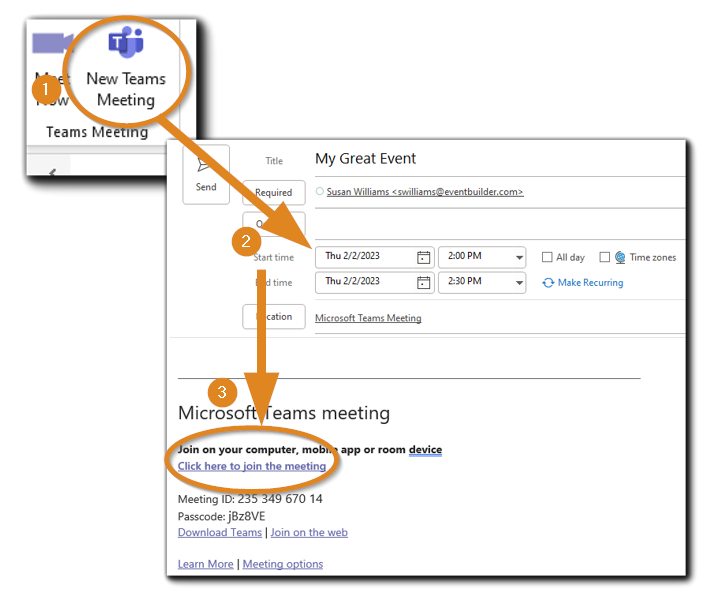This screenshot has width=715, height=606.
Task: Click the New Teams Meeting icon
Action: [126, 42]
